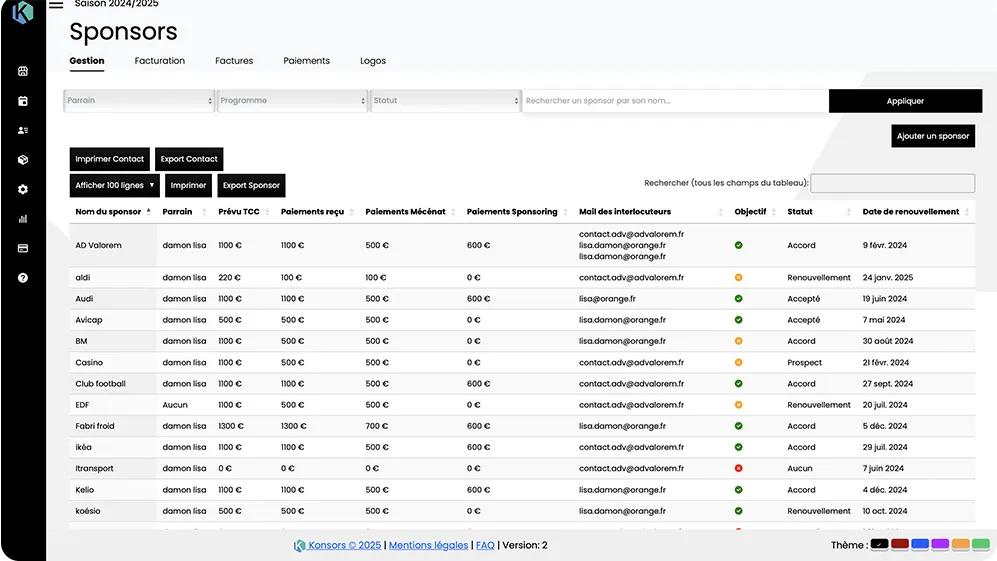997x561 pixels.
Task: Sort by Statut column header
Action: tap(818, 212)
